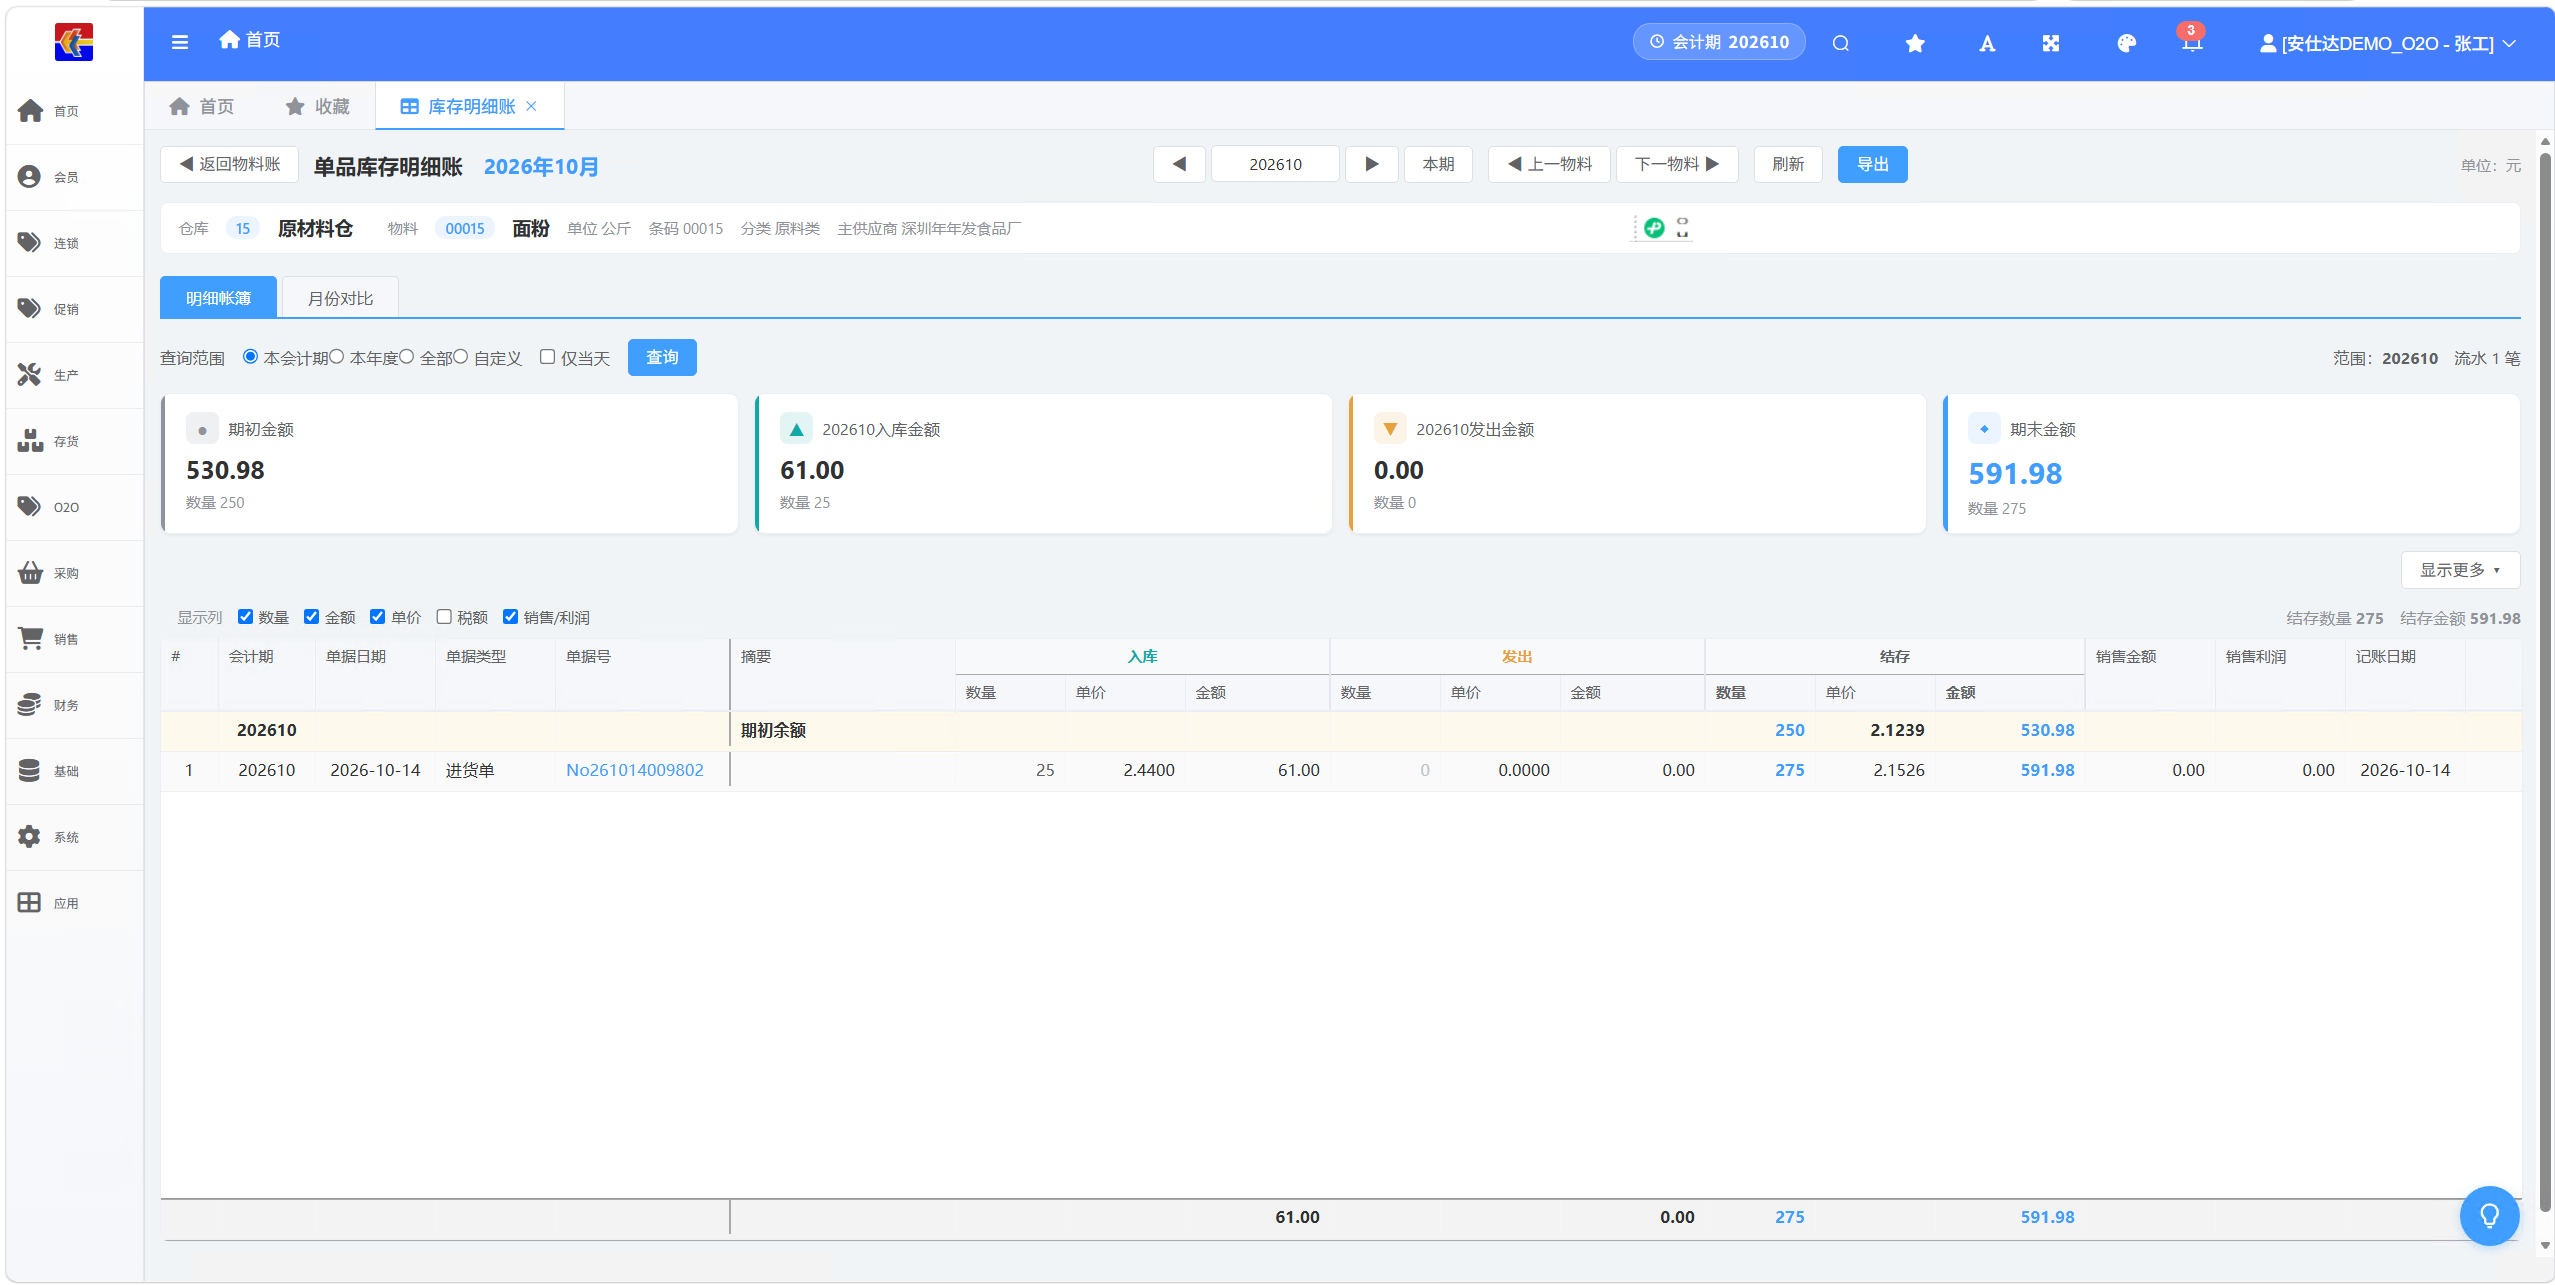This screenshot has height=1285, width=2555.
Task: Open the 财务 finance sidebar icon
Action: (30, 705)
